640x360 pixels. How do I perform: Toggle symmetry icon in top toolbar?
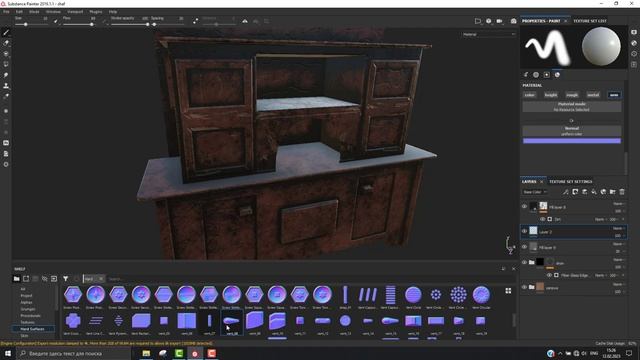[x=245, y=21]
